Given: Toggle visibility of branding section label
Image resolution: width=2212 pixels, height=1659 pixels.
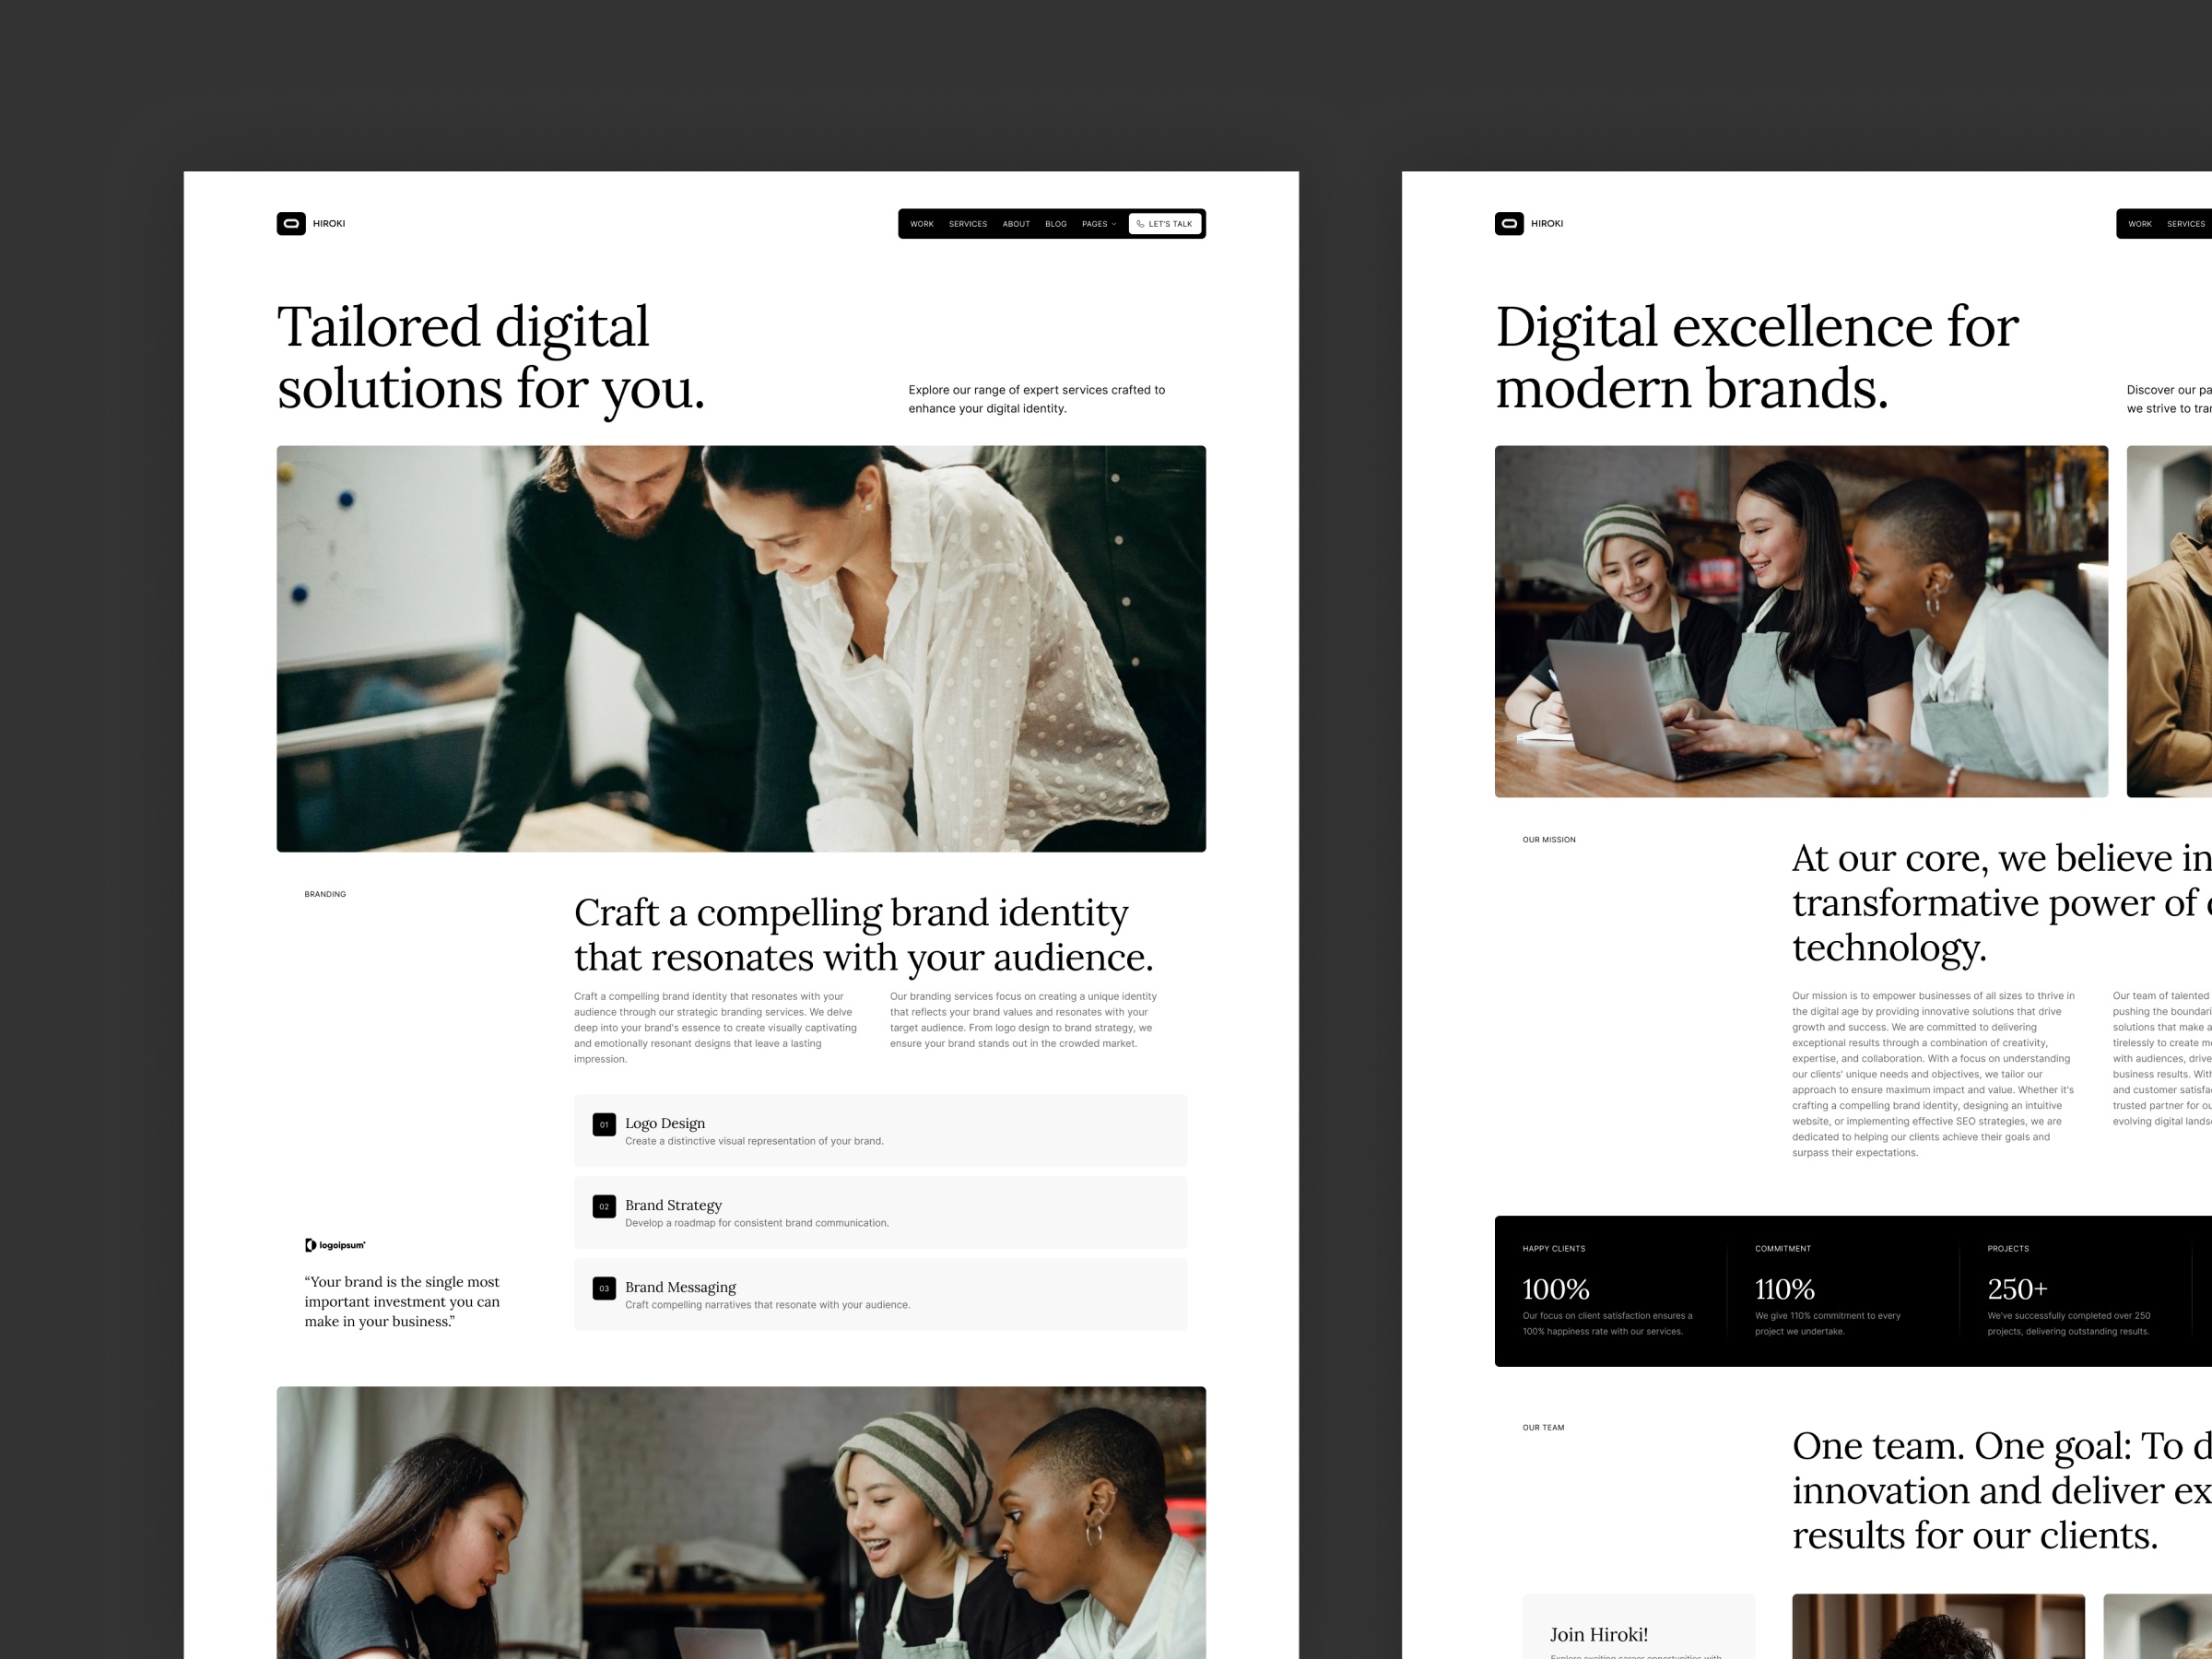Looking at the screenshot, I should point(323,894).
